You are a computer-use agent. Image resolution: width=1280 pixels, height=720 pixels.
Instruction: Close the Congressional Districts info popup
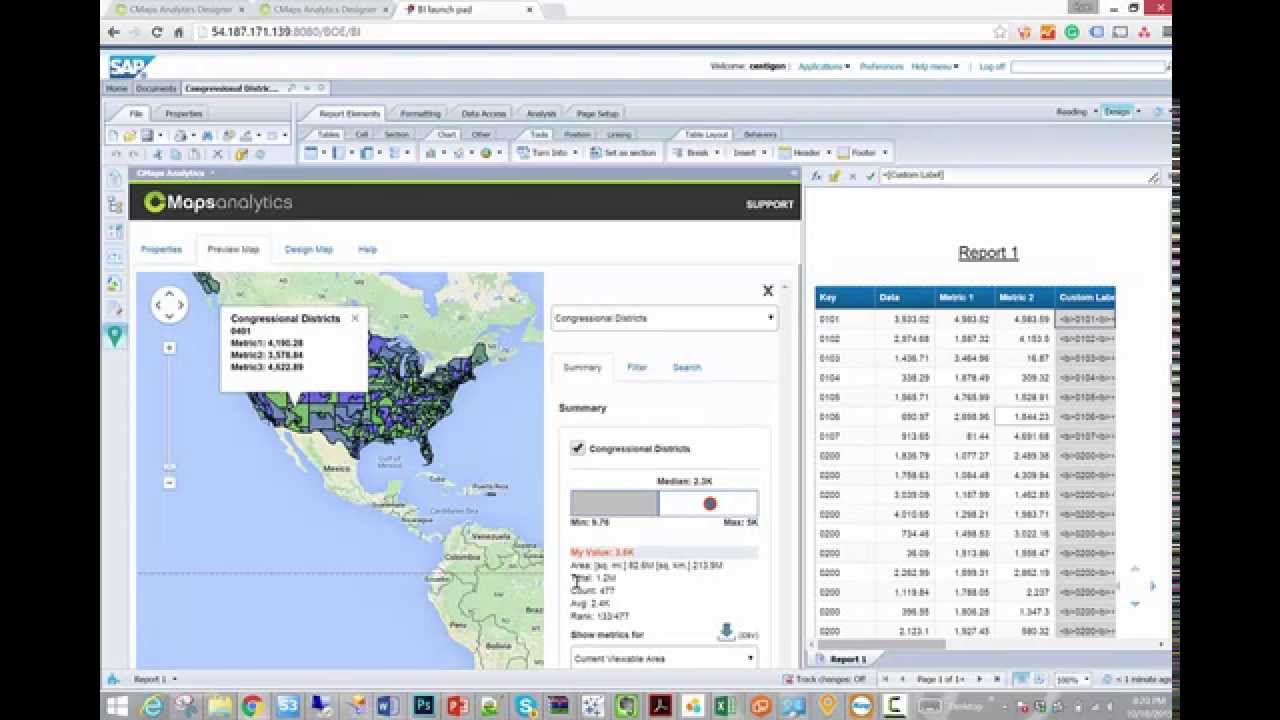[355, 318]
